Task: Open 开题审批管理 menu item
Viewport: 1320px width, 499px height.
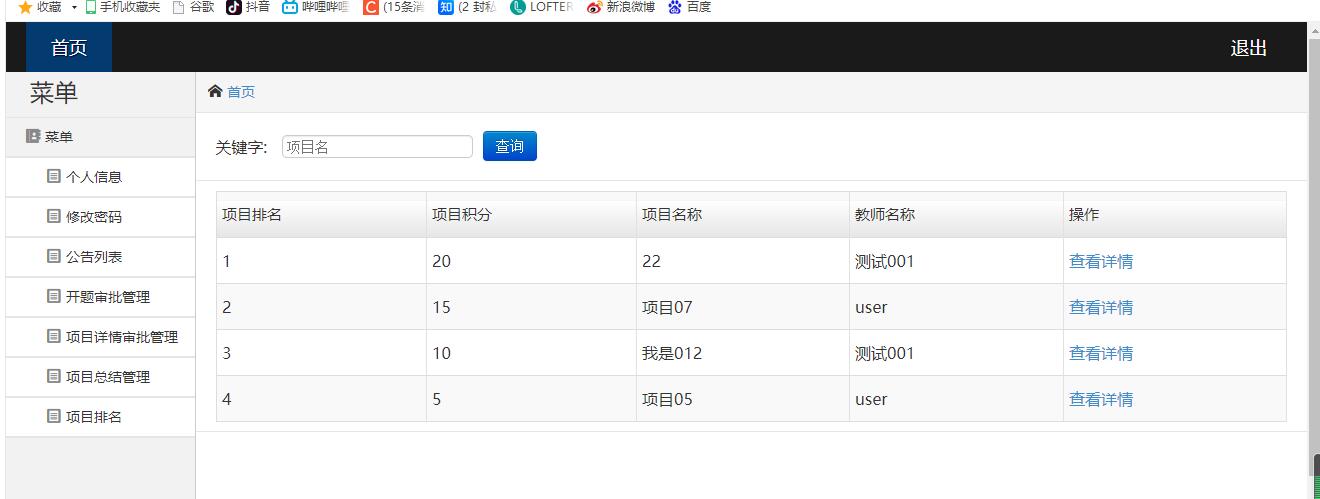Action: 100,297
